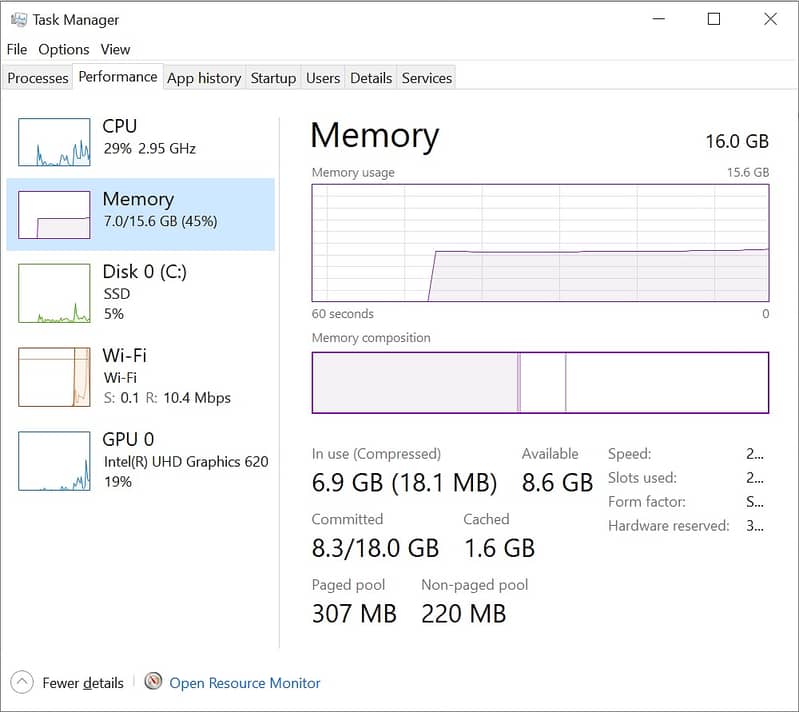Go to the Startup tab

(273, 78)
